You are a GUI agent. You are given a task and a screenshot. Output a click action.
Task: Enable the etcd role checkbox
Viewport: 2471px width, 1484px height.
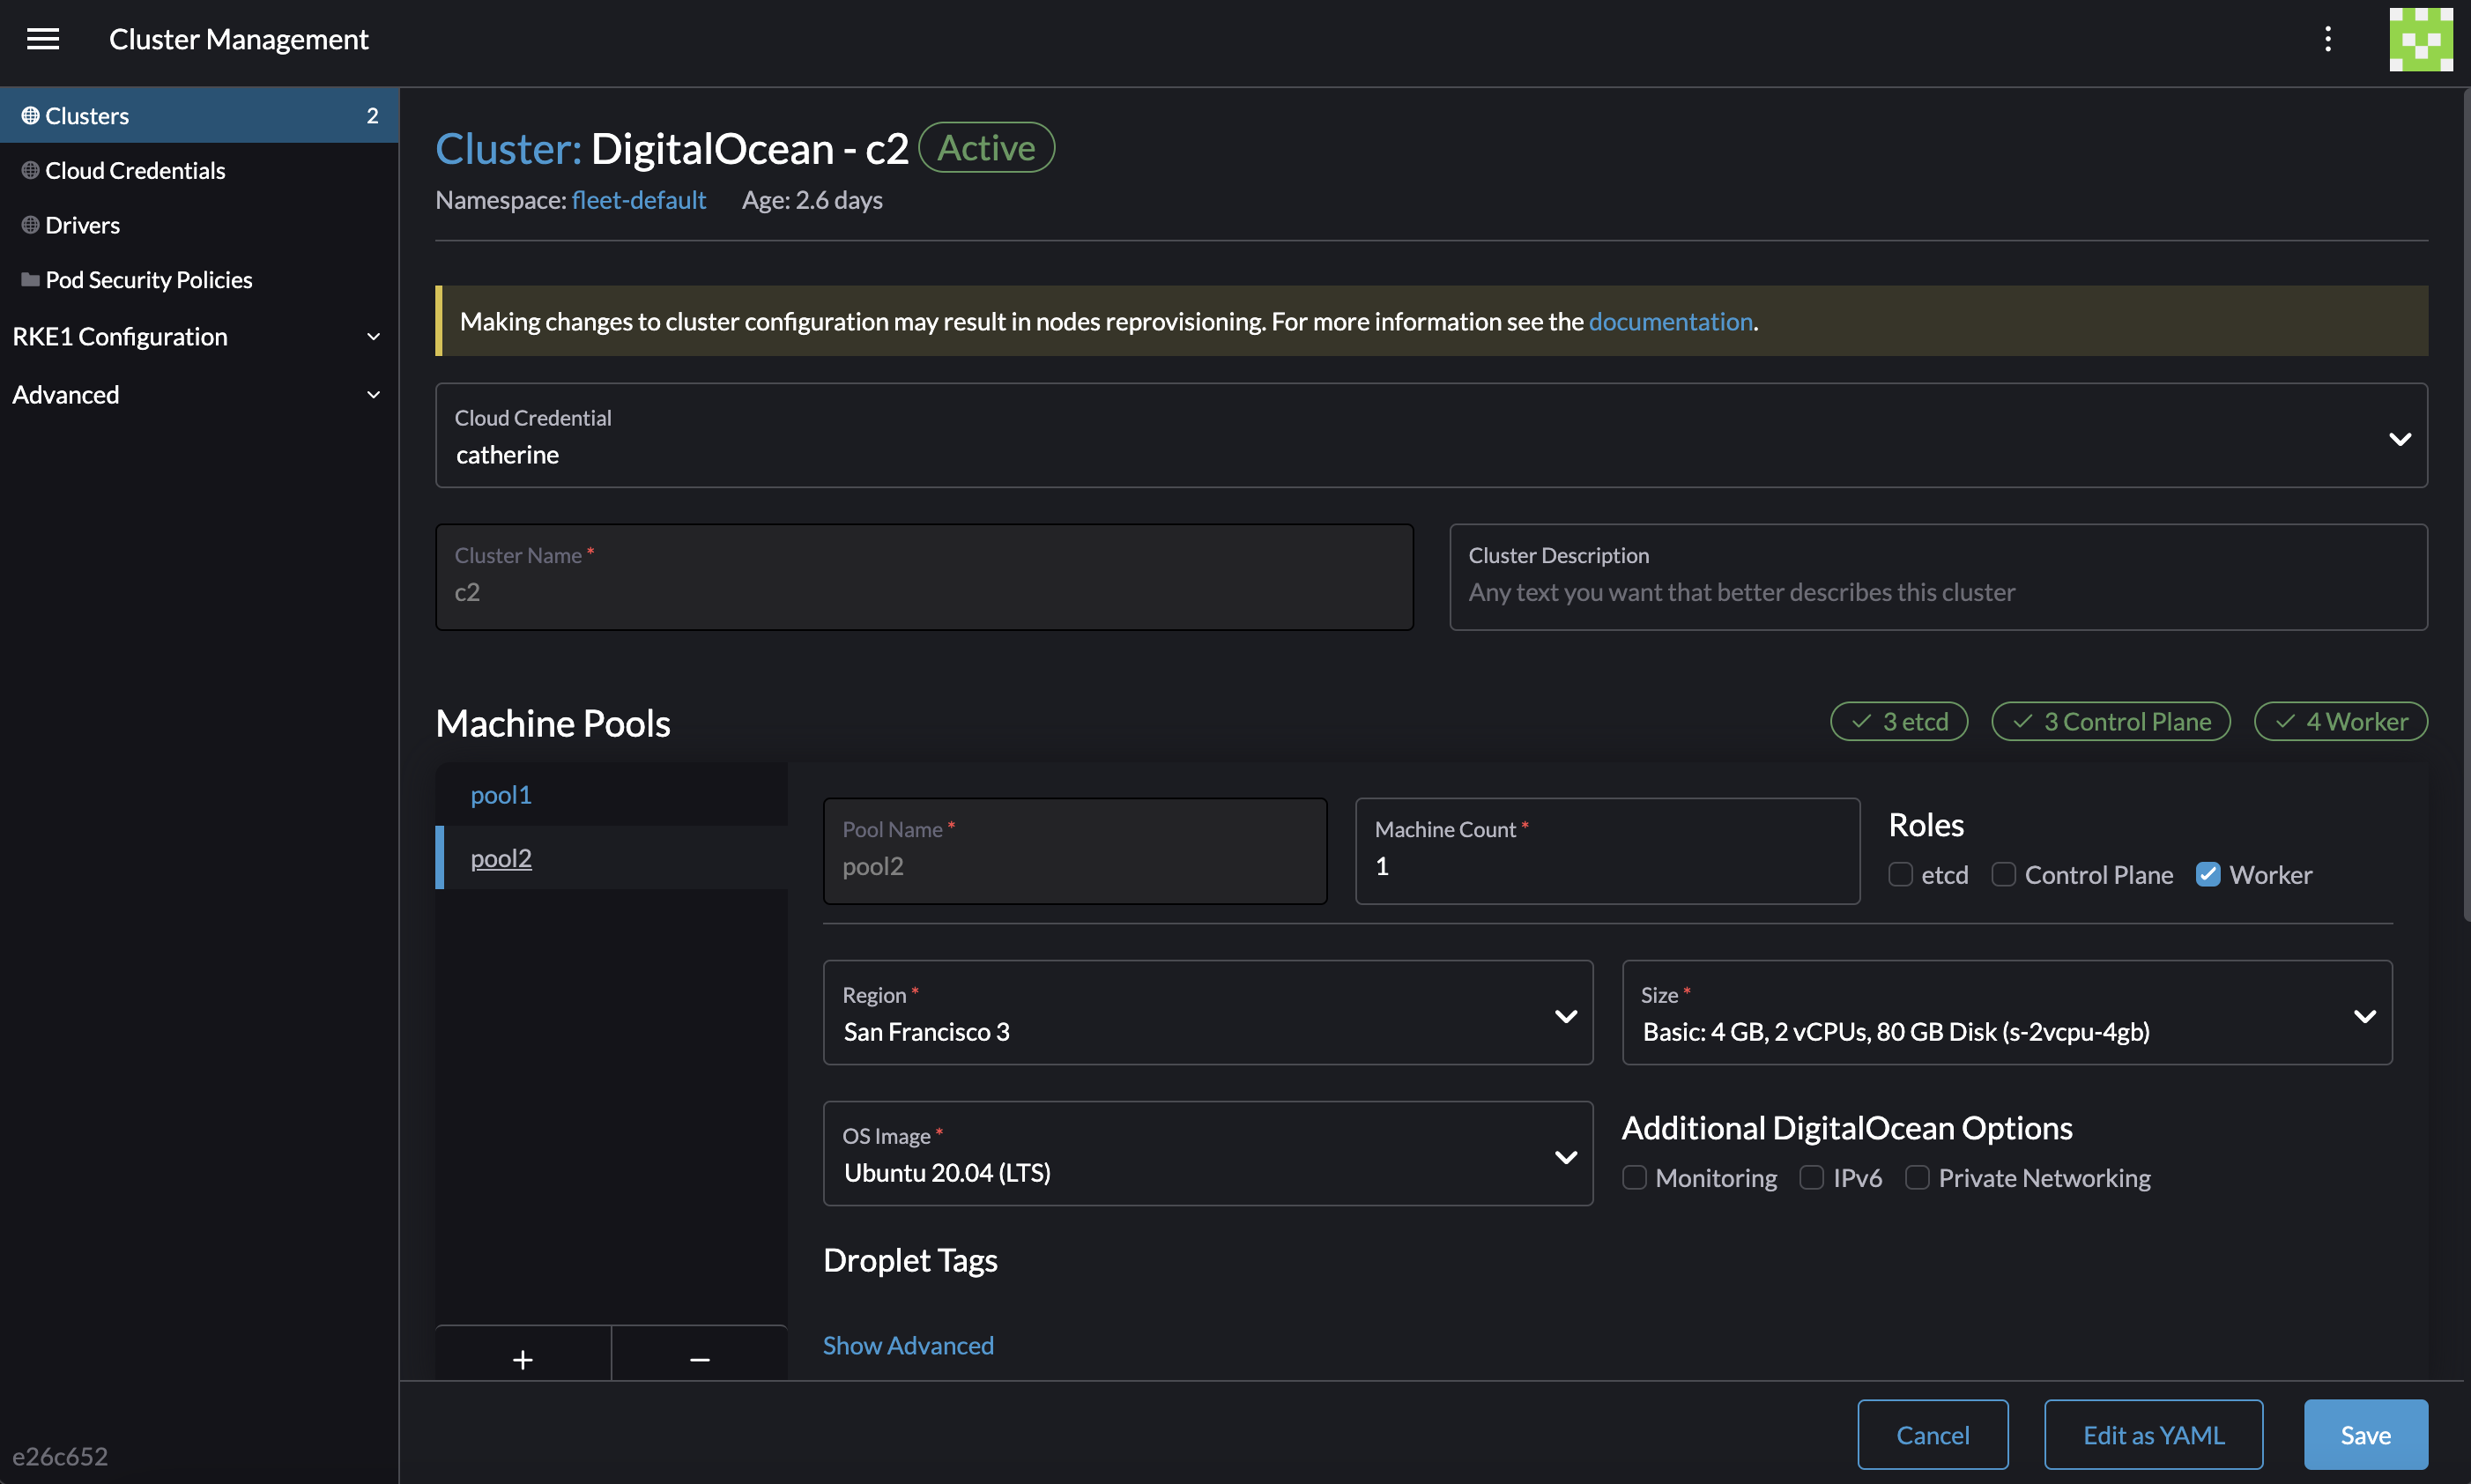(x=1900, y=874)
